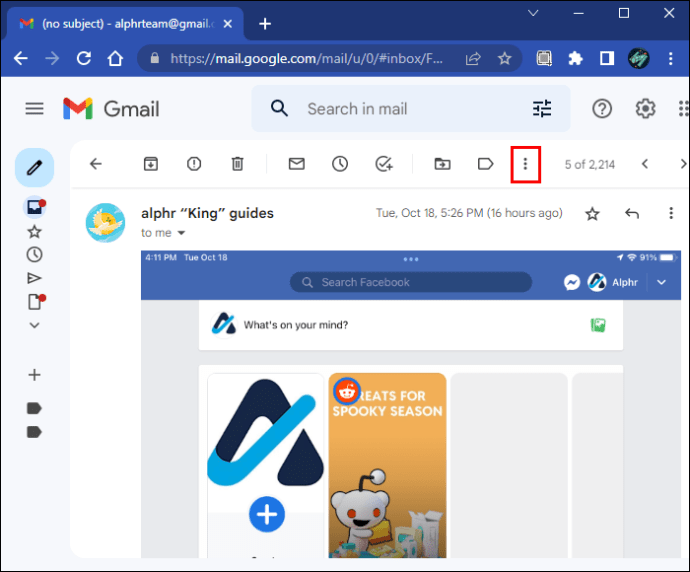The height and width of the screenshot is (572, 690).
Task: Snooze the email using the clock icon
Action: click(x=340, y=164)
